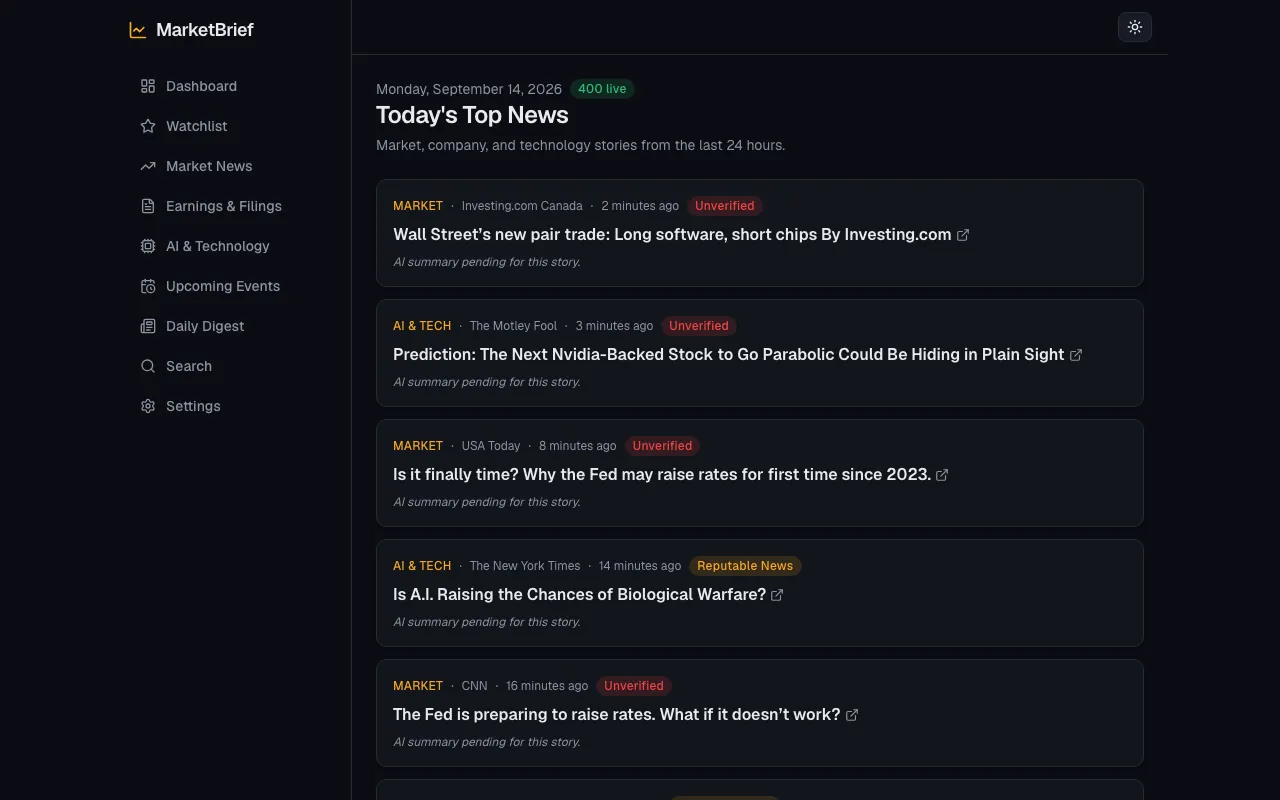Click the Earnings & Filings document icon
Viewport: 1280px width, 800px height.
coord(148,206)
